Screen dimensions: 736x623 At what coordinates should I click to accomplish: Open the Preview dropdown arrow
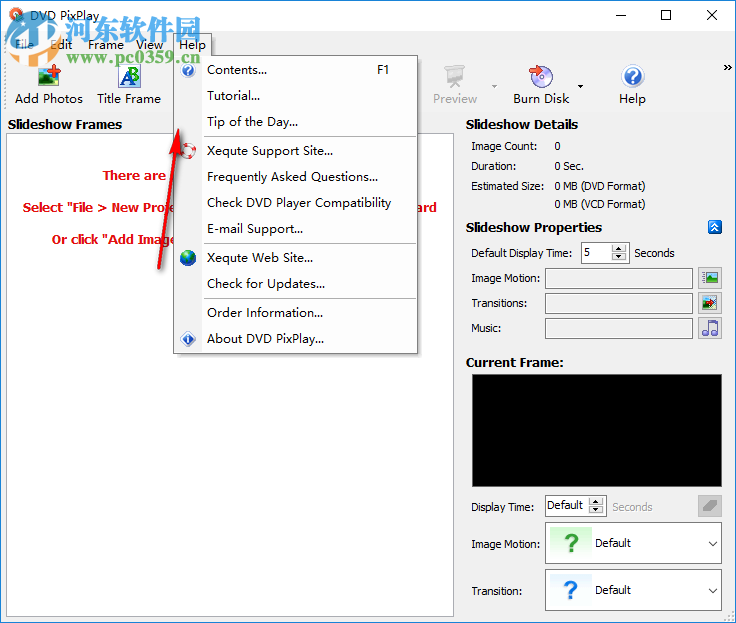click(494, 86)
